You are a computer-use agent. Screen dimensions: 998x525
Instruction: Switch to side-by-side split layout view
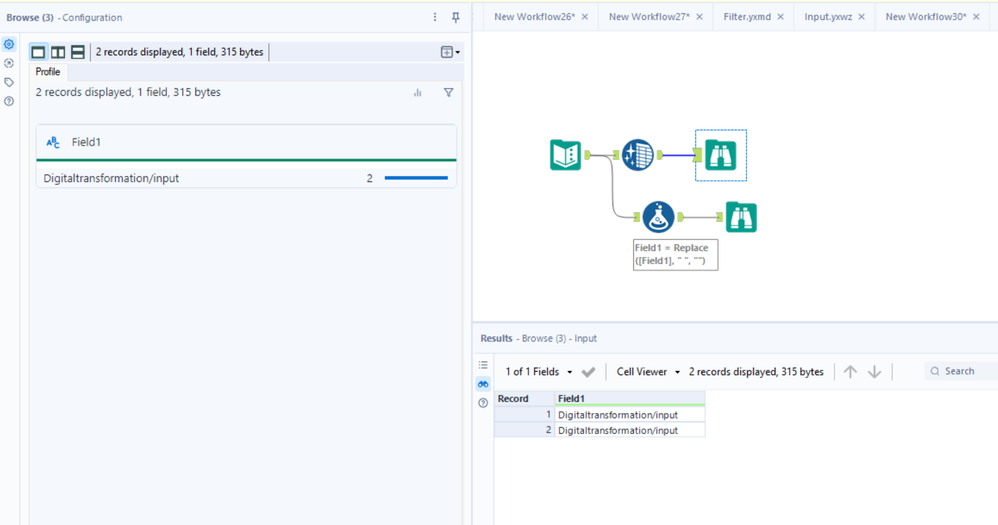(x=58, y=52)
